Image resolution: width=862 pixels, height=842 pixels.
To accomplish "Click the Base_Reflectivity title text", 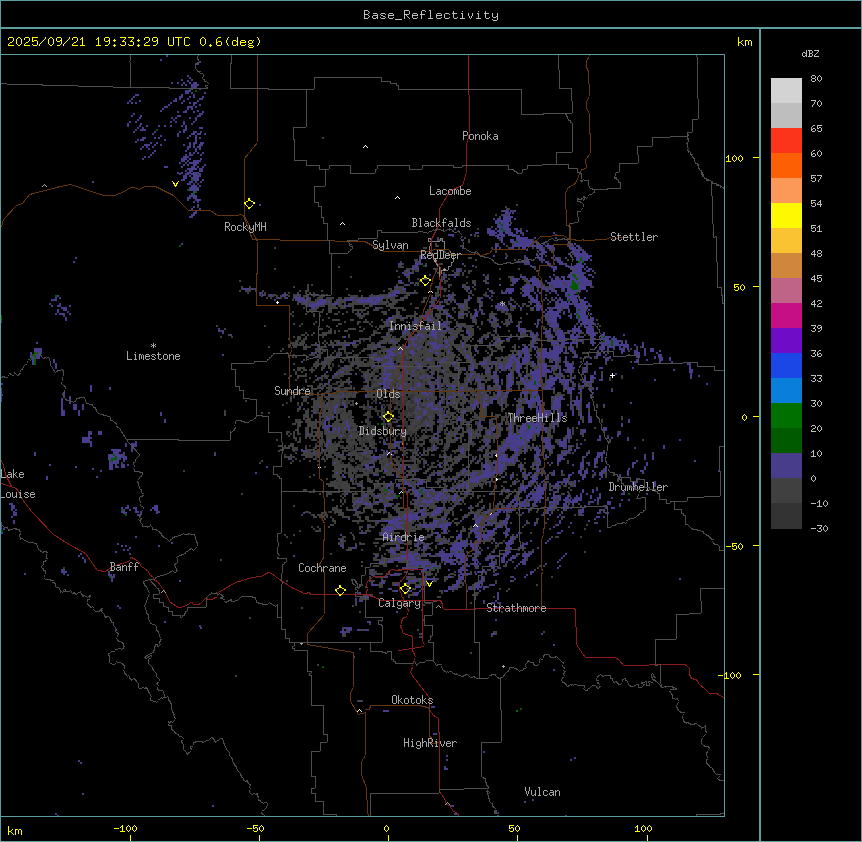I will [430, 15].
